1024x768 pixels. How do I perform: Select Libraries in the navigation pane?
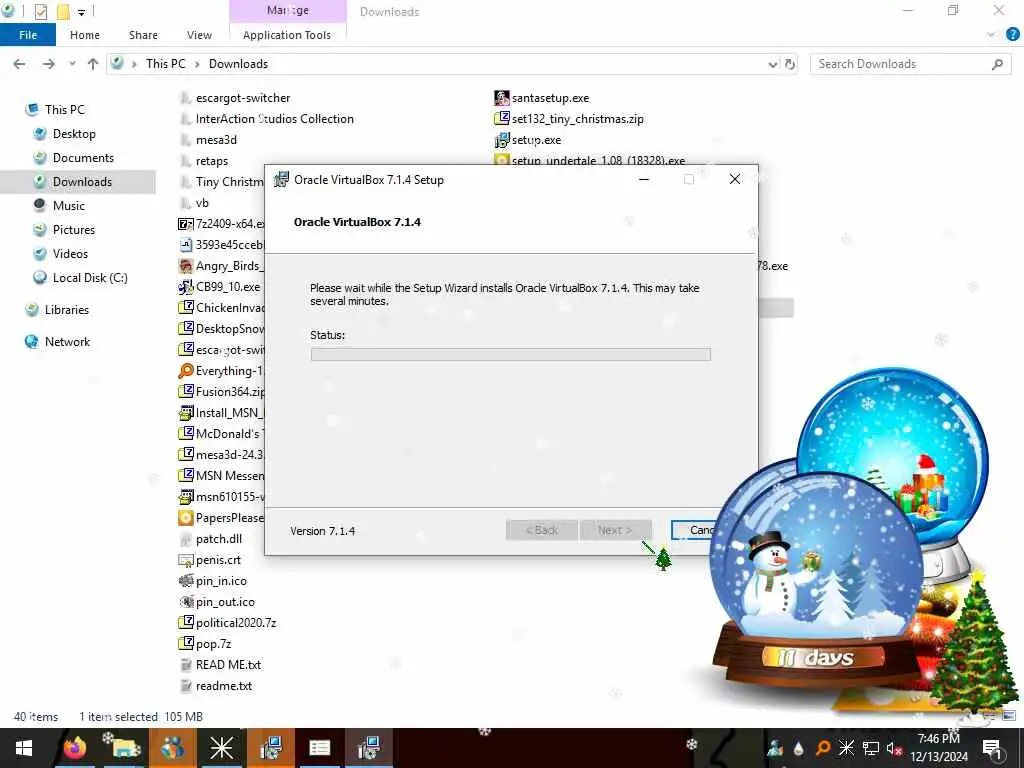tap(67, 310)
